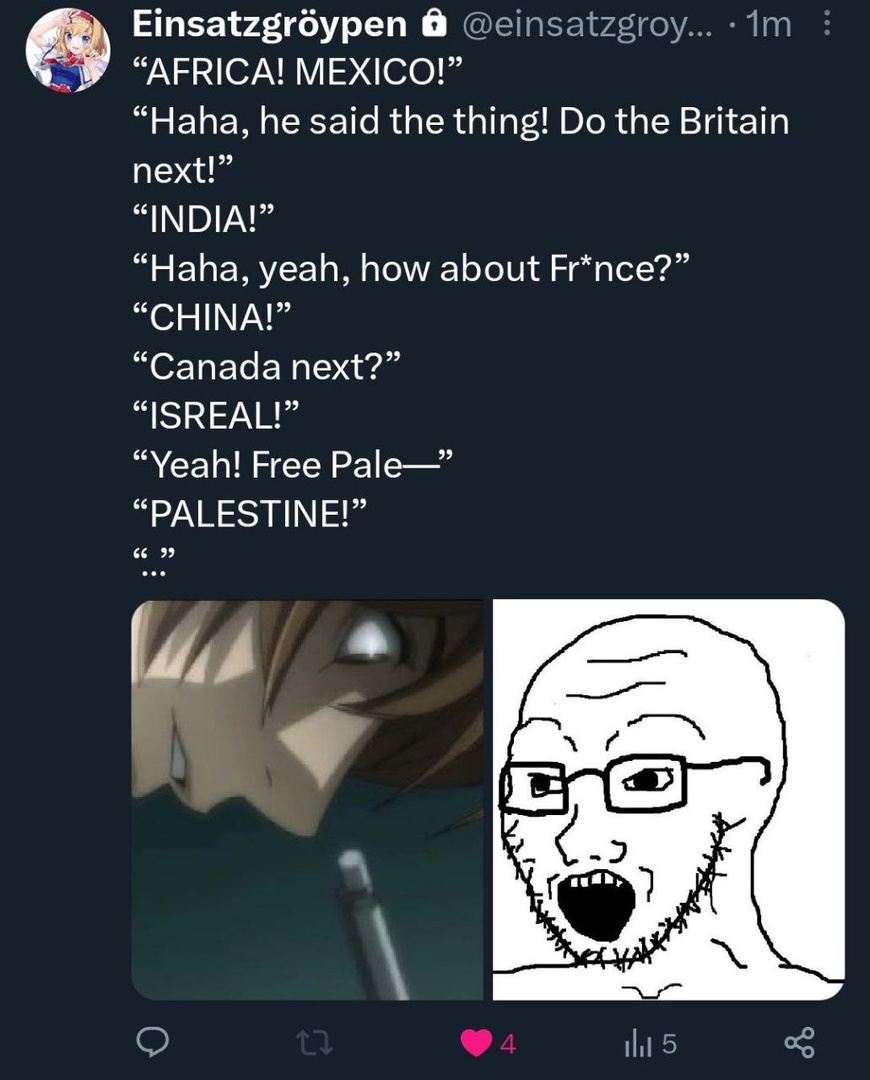Open the 1m timestamp link

[769, 25]
